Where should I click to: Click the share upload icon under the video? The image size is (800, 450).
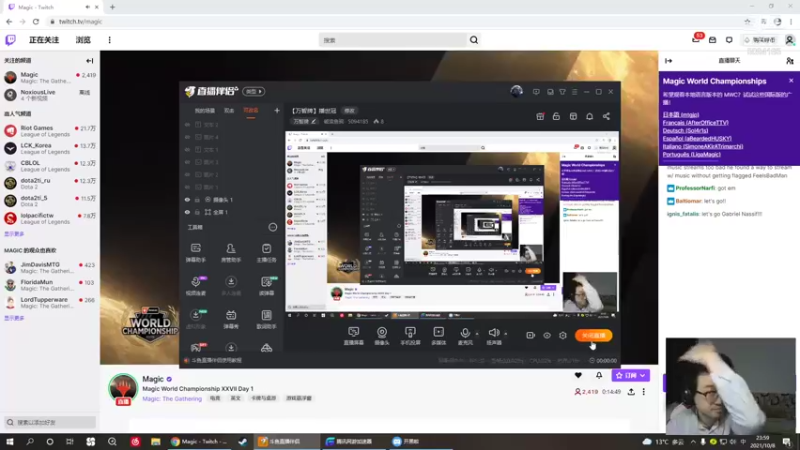(631, 392)
